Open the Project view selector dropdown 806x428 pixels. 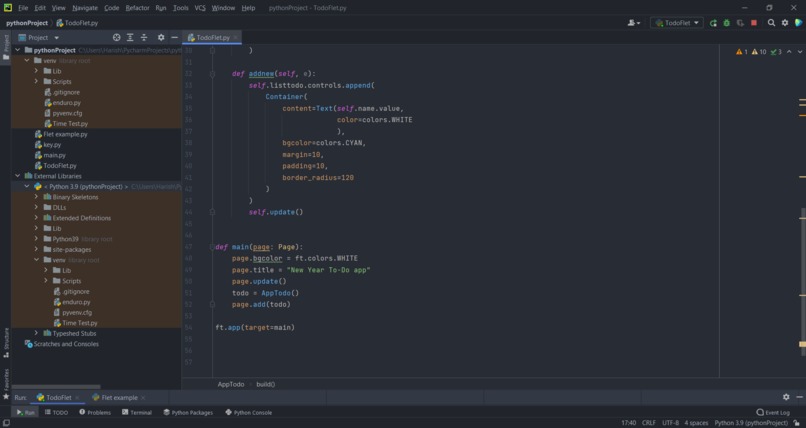[x=39, y=38]
